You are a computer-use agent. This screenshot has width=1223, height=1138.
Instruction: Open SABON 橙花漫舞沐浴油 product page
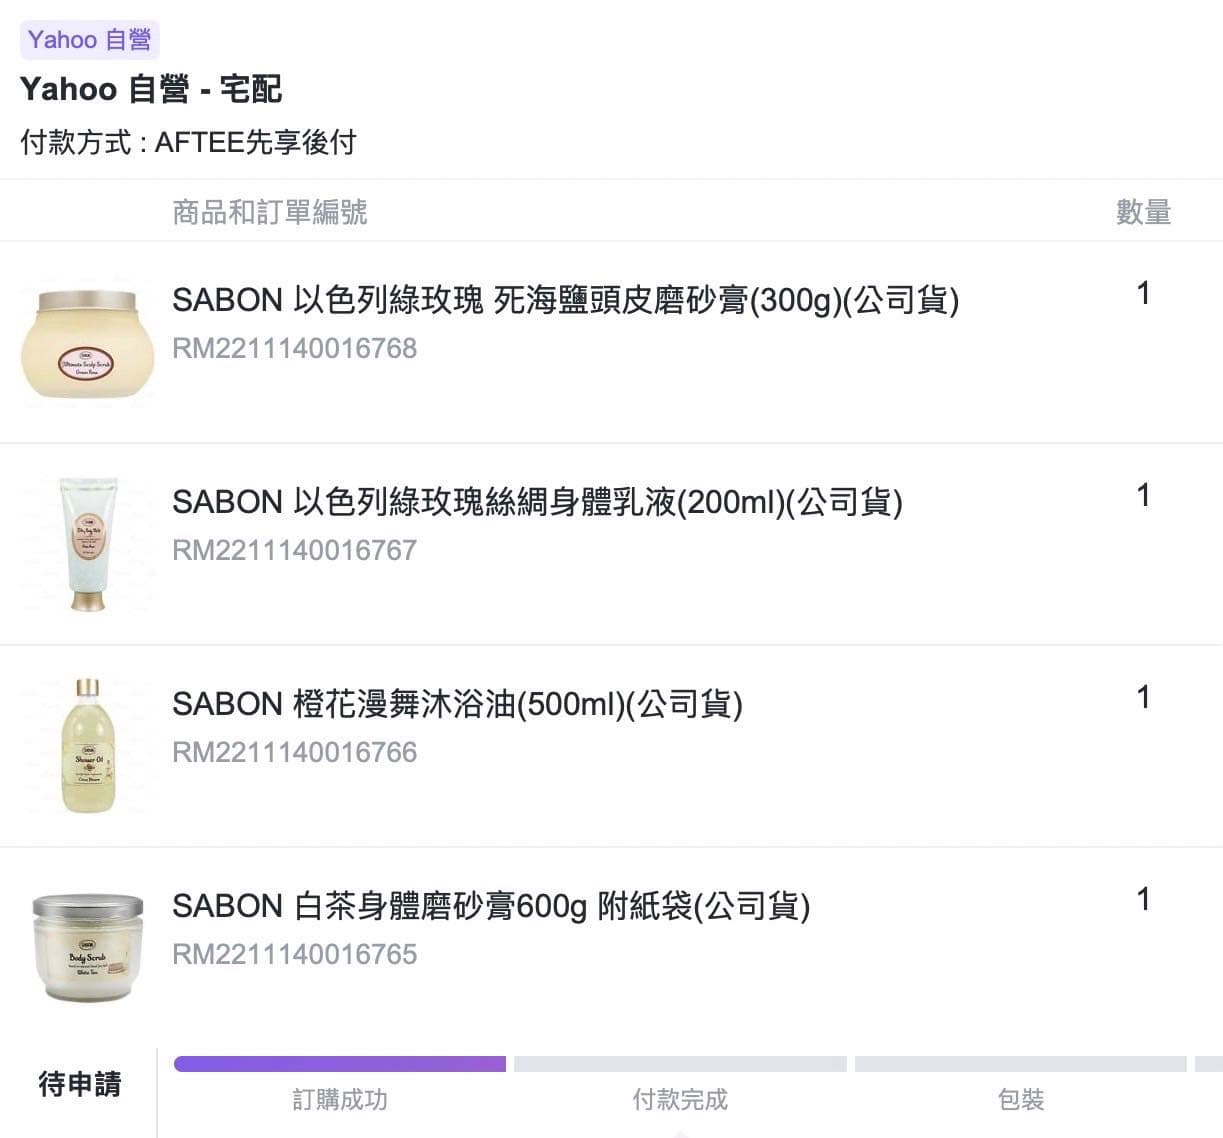coord(458,705)
